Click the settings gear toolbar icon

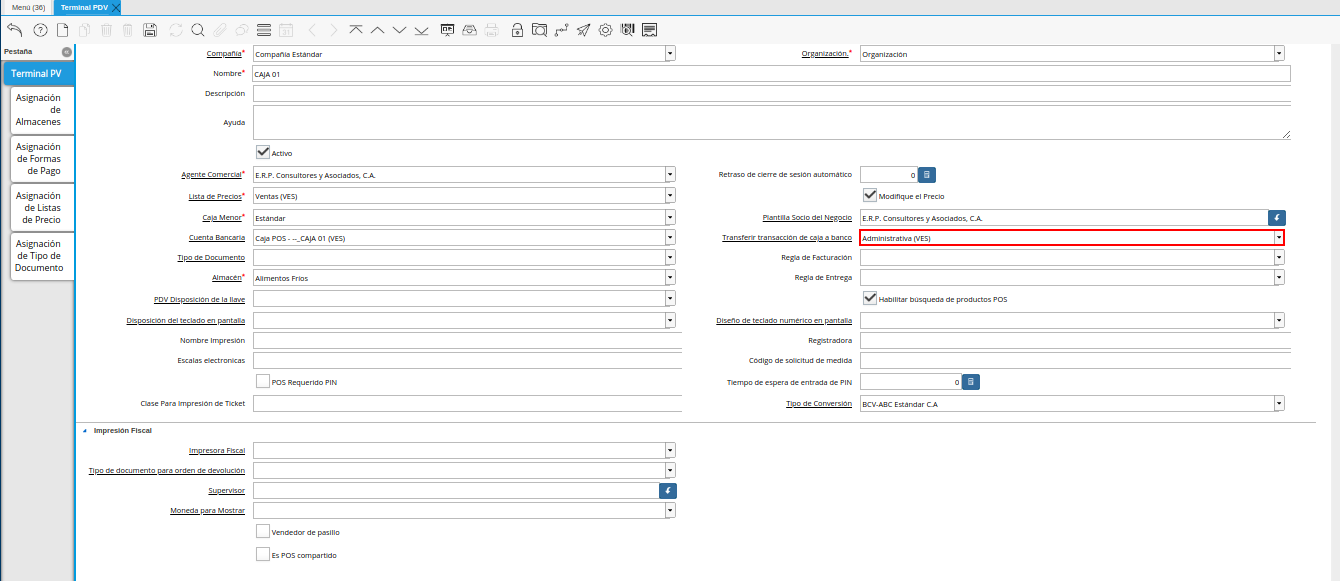coord(605,30)
